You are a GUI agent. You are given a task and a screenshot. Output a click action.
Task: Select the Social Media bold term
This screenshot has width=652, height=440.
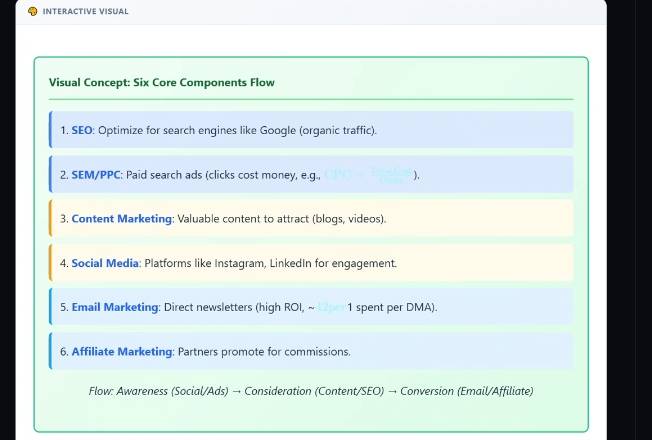click(x=105, y=263)
